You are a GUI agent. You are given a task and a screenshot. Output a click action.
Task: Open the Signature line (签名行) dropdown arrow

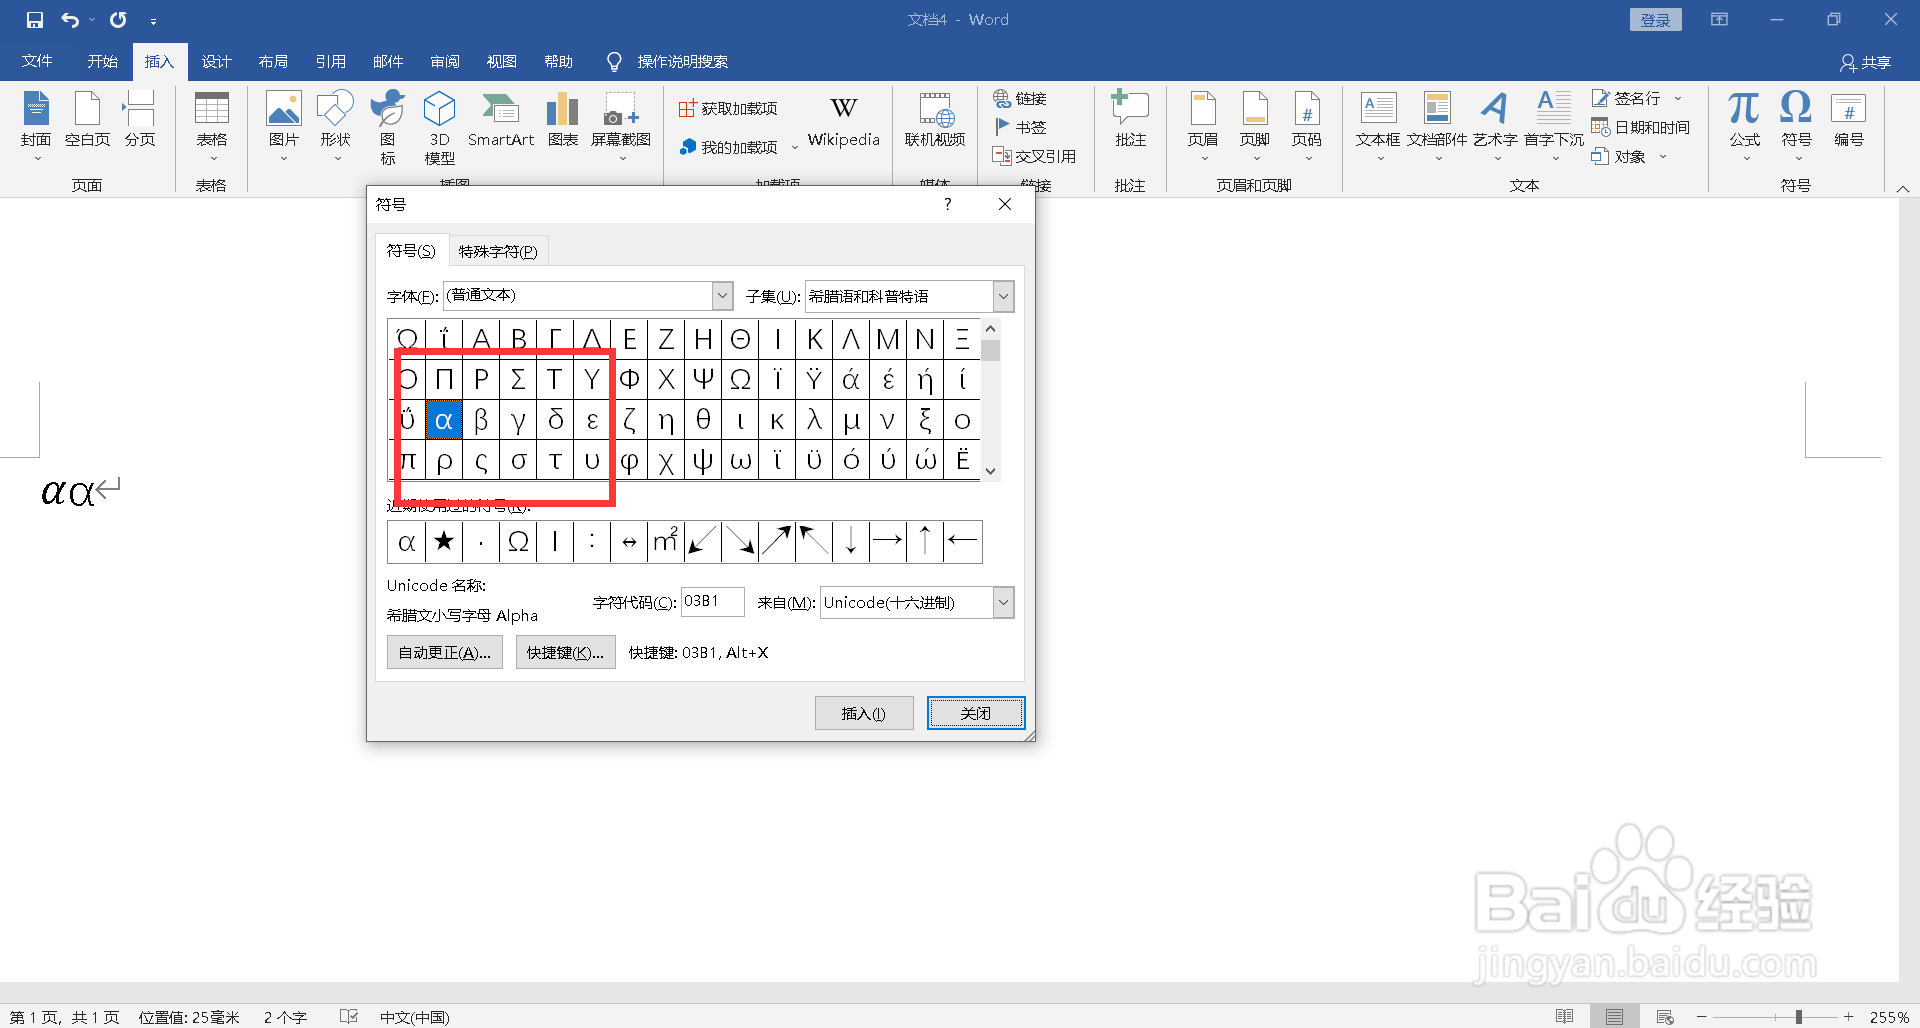(1678, 98)
